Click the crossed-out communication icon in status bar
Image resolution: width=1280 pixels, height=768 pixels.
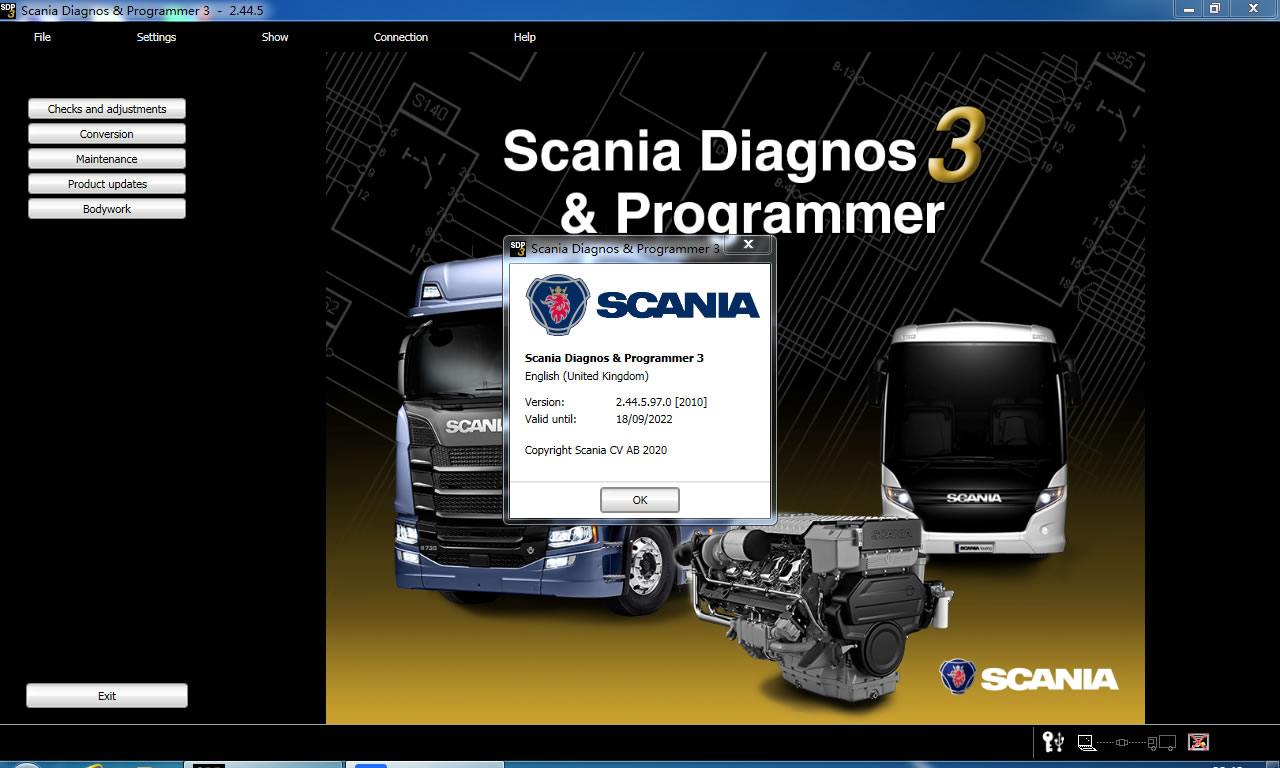pos(1198,743)
